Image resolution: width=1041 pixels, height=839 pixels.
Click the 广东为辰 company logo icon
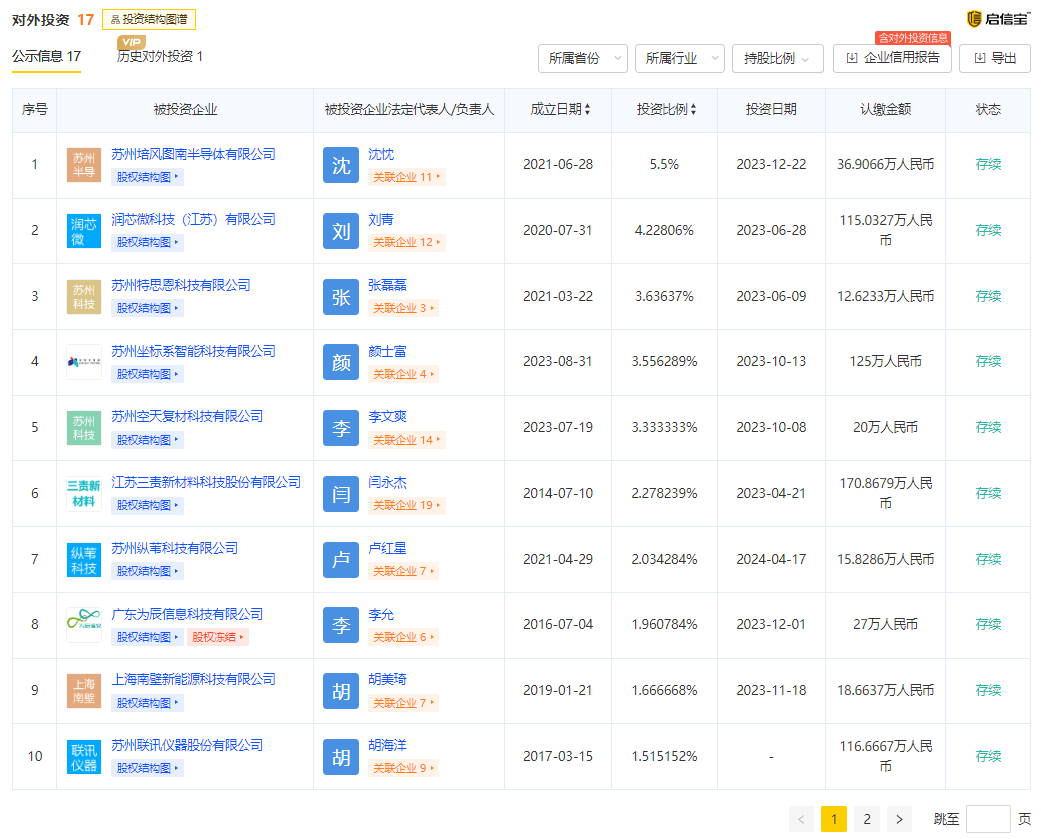[x=84, y=625]
